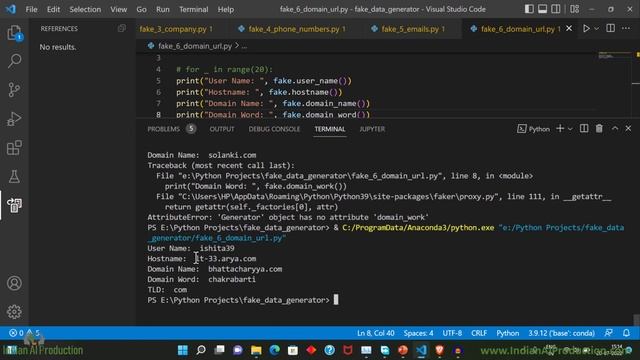This screenshot has height=360, width=640.
Task: Open editor More Actions ellipsis
Action: click(x=626, y=28)
